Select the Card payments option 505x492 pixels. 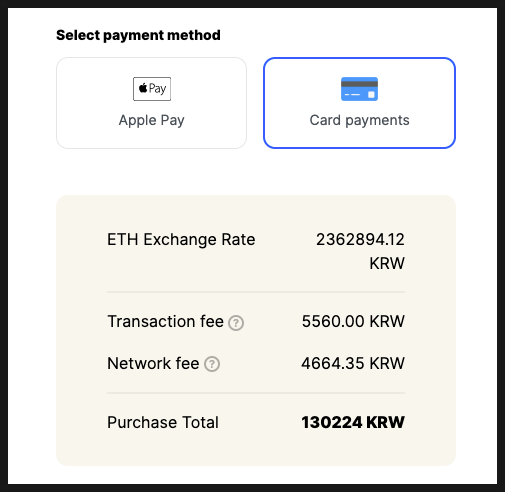coord(359,103)
